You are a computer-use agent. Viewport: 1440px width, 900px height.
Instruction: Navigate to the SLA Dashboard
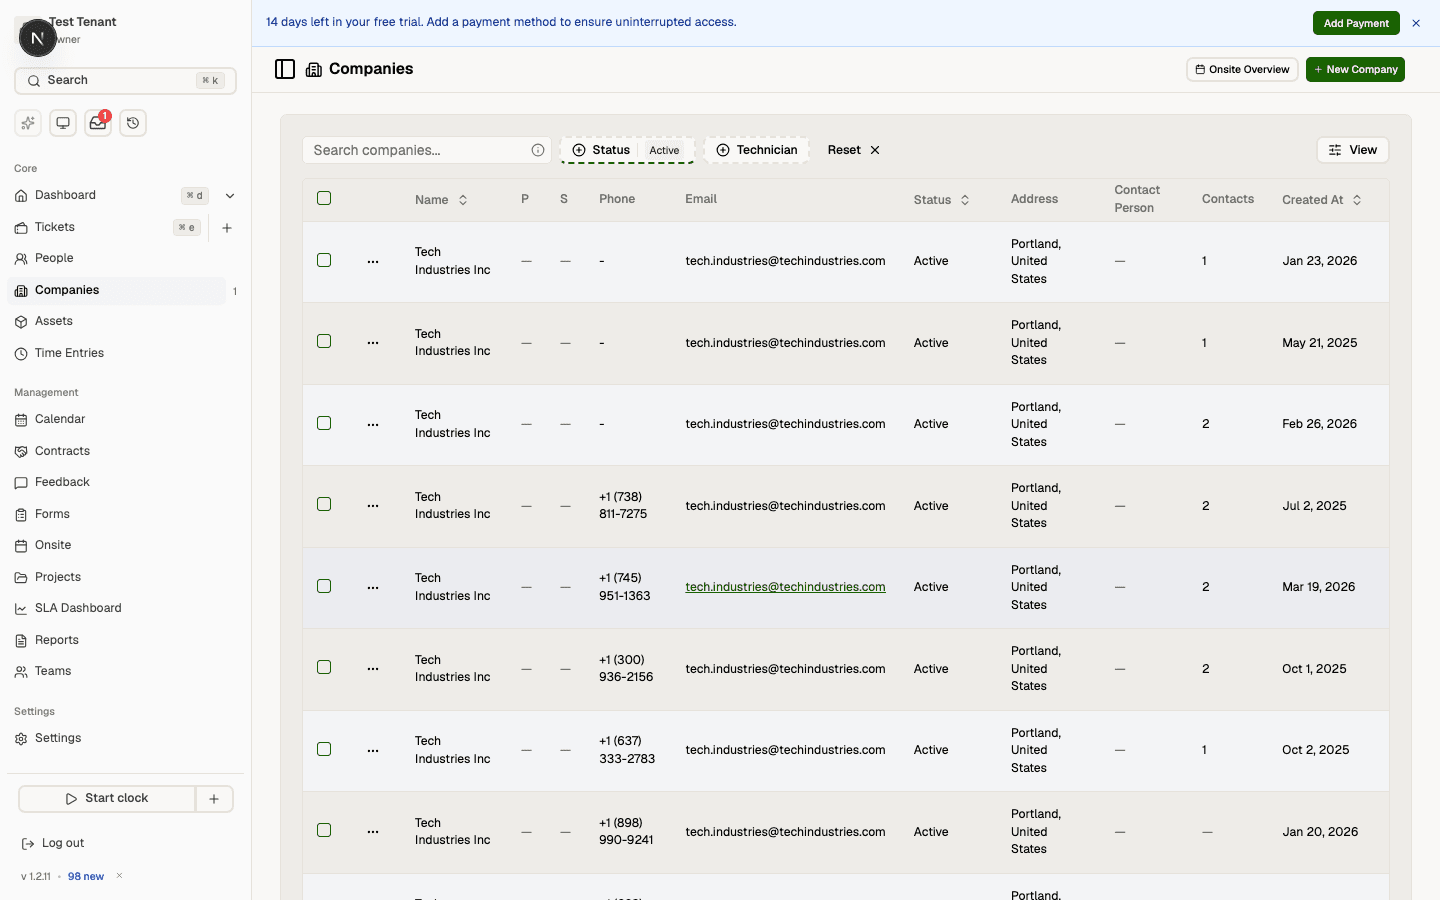[78, 607]
